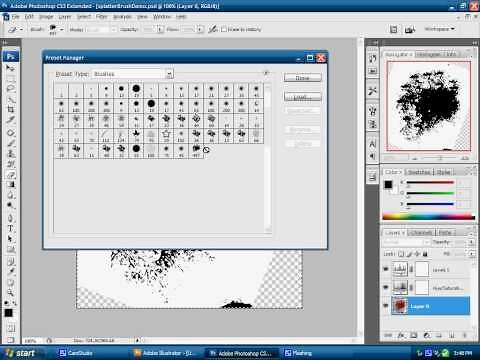Image resolution: width=480 pixels, height=360 pixels.
Task: Select the Move tool in the toolbox
Action: click(10, 68)
